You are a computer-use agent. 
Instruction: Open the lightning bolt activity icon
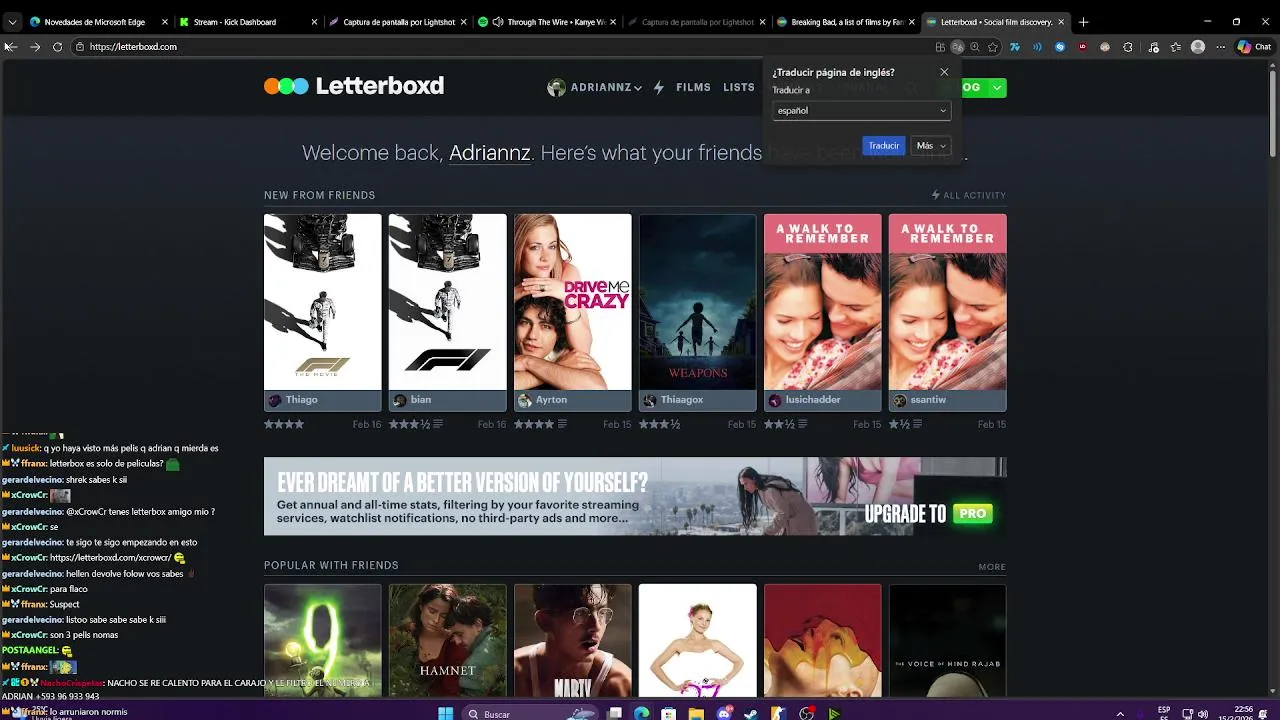(x=658, y=87)
